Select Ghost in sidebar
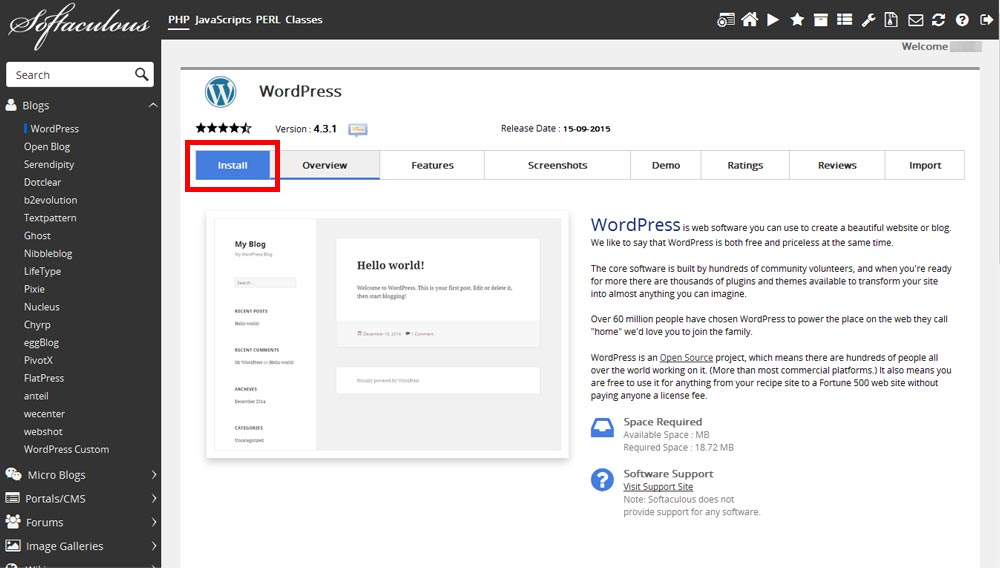This screenshot has width=1000, height=568. [37, 236]
